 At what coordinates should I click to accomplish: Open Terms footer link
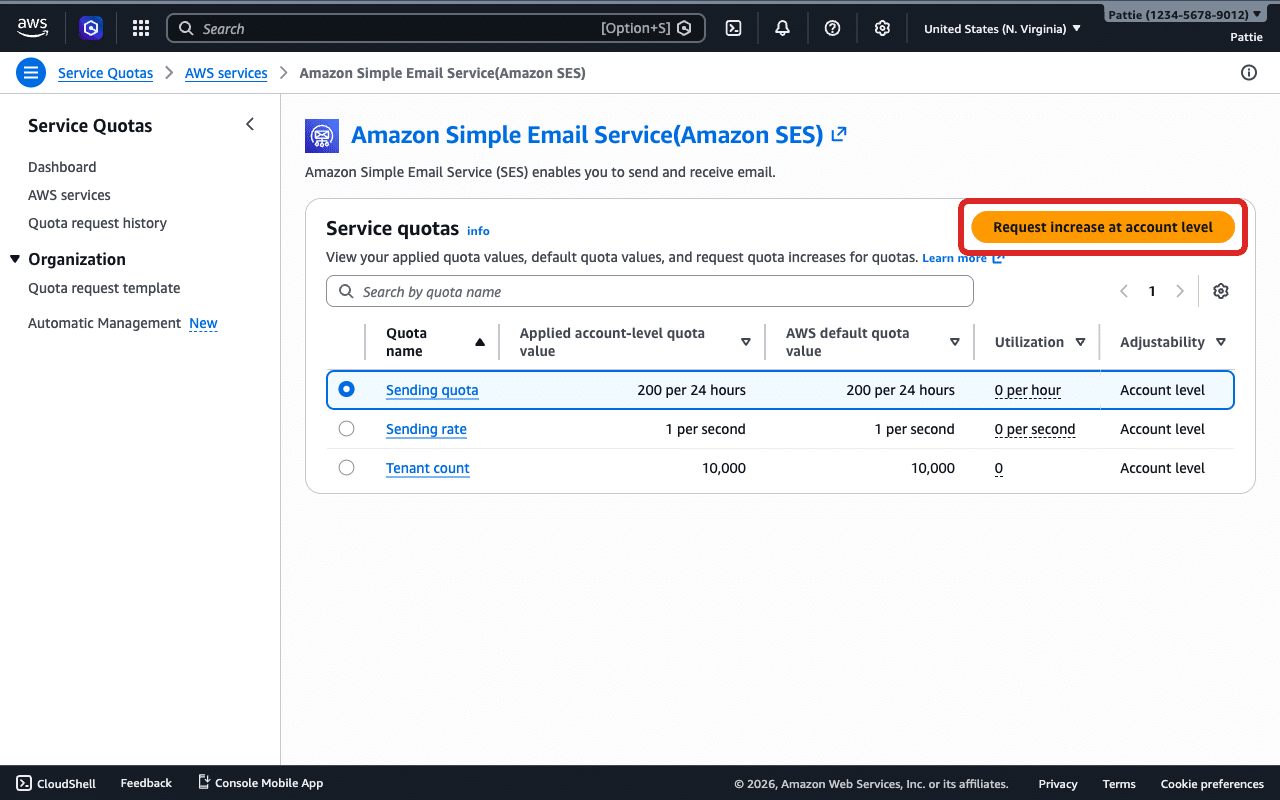[1119, 784]
